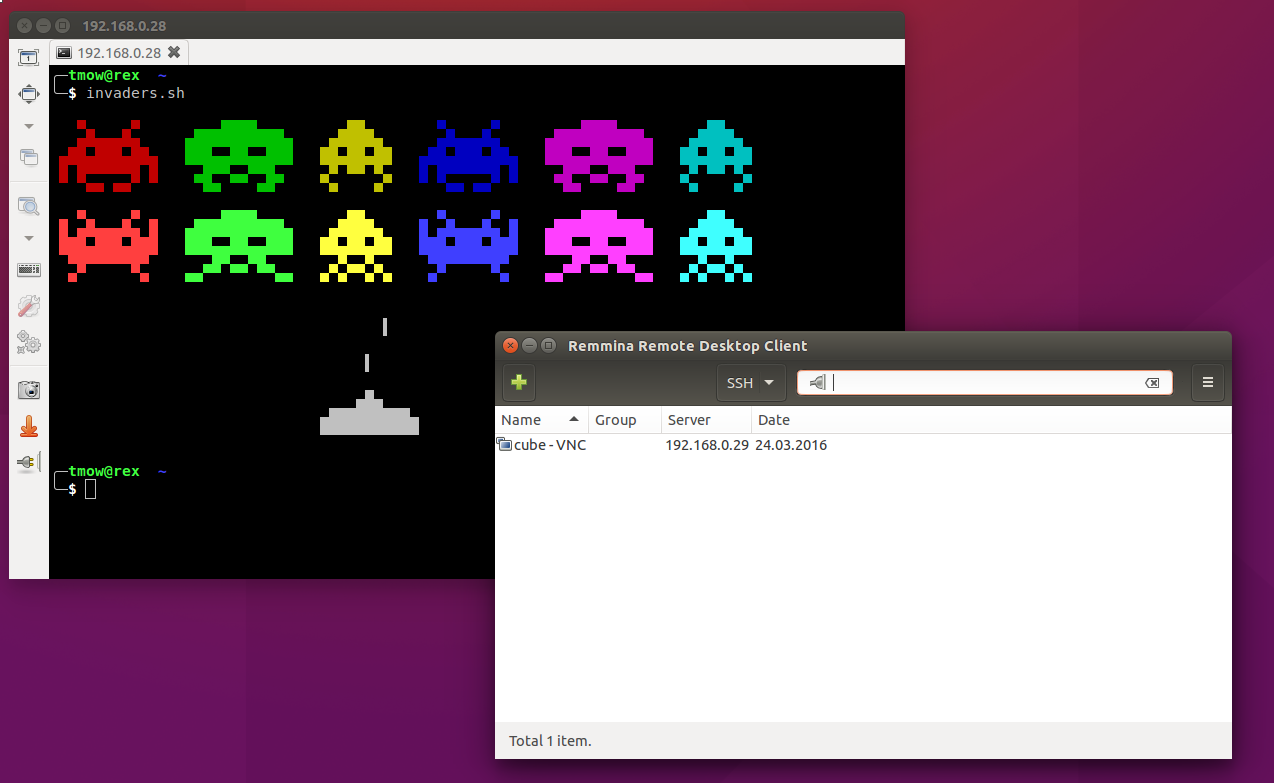Click terminal icon on 192.168.0.28 tab

pyautogui.click(x=64, y=52)
